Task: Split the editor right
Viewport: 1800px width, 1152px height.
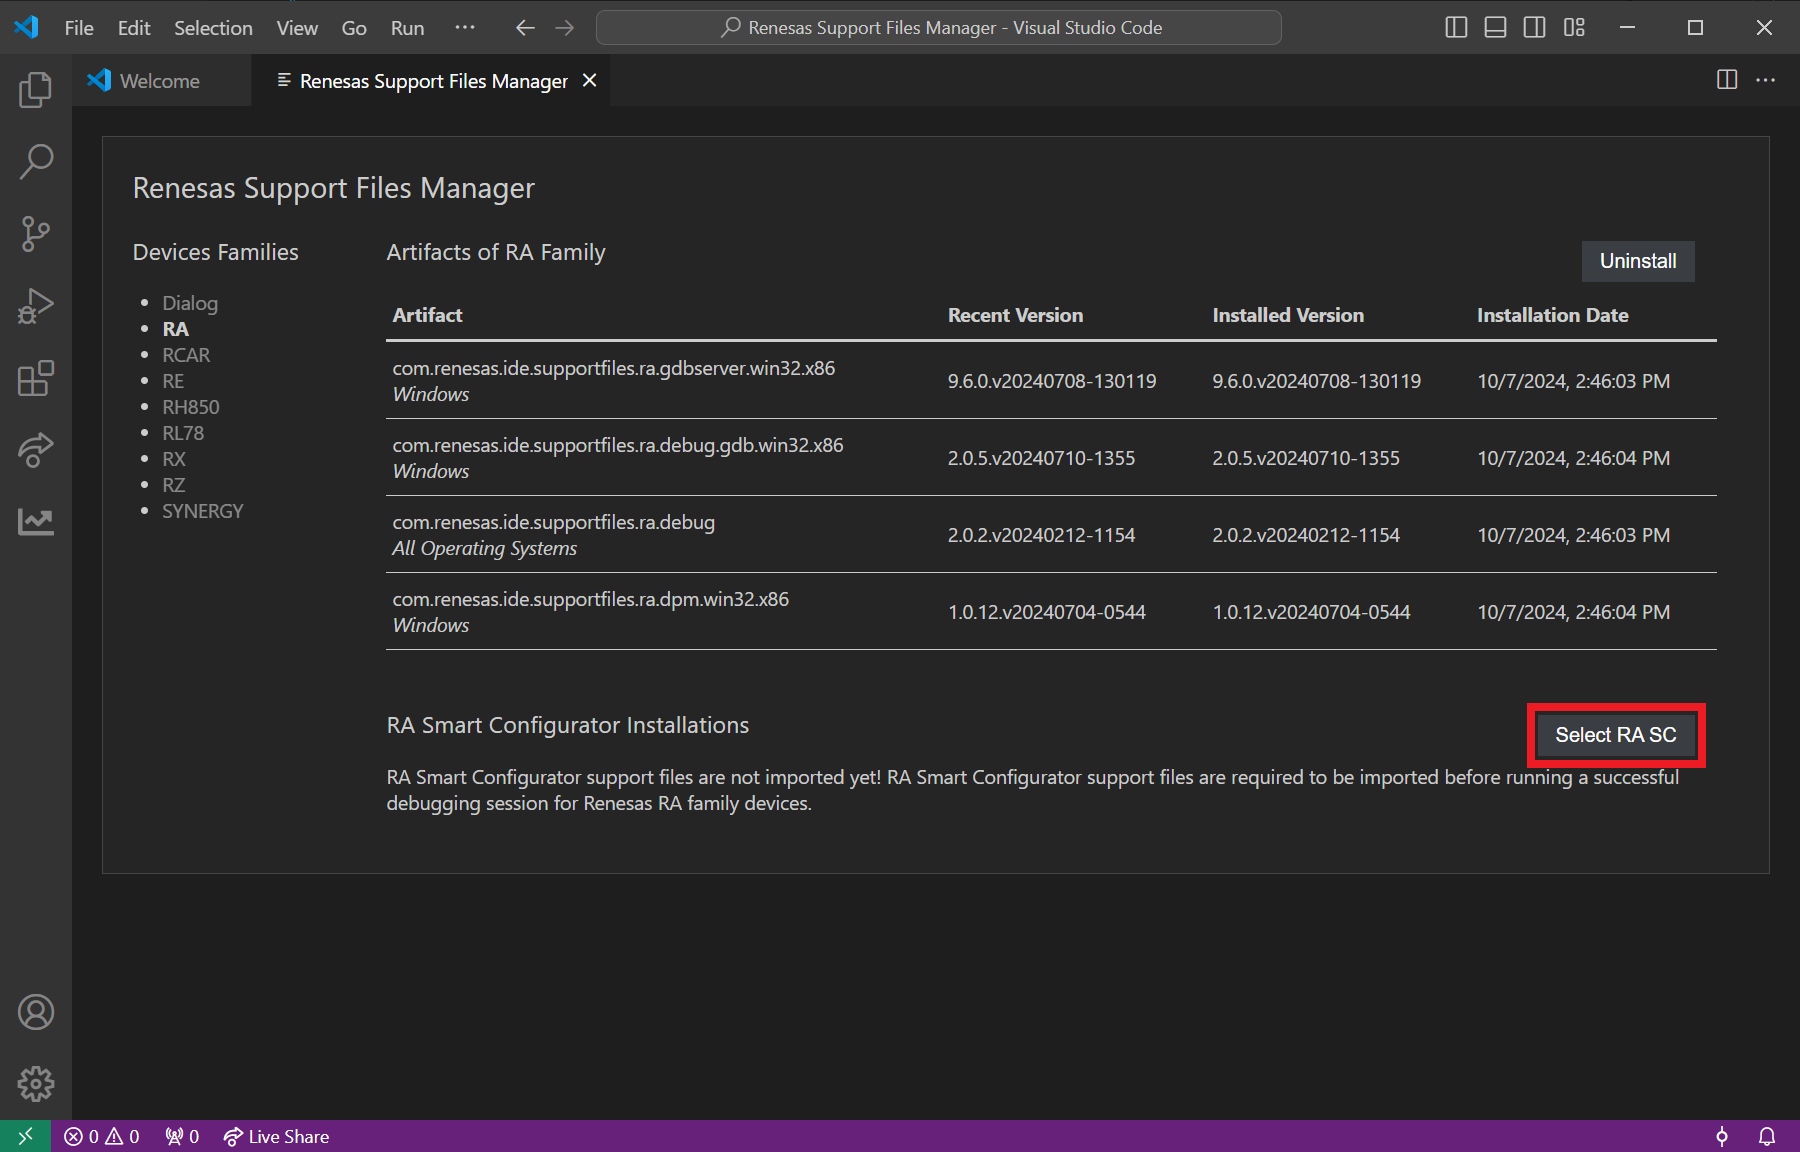Action: pos(1727,80)
